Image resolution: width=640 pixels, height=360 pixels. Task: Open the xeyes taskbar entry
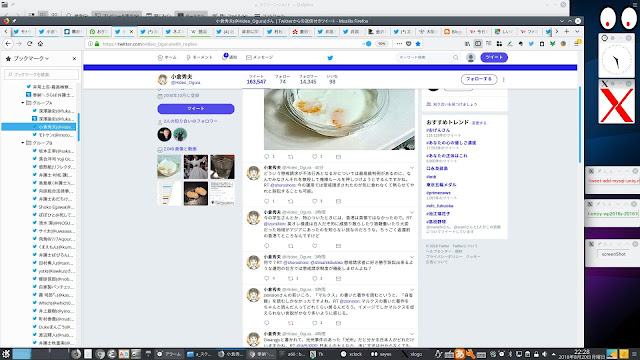coord(381,354)
